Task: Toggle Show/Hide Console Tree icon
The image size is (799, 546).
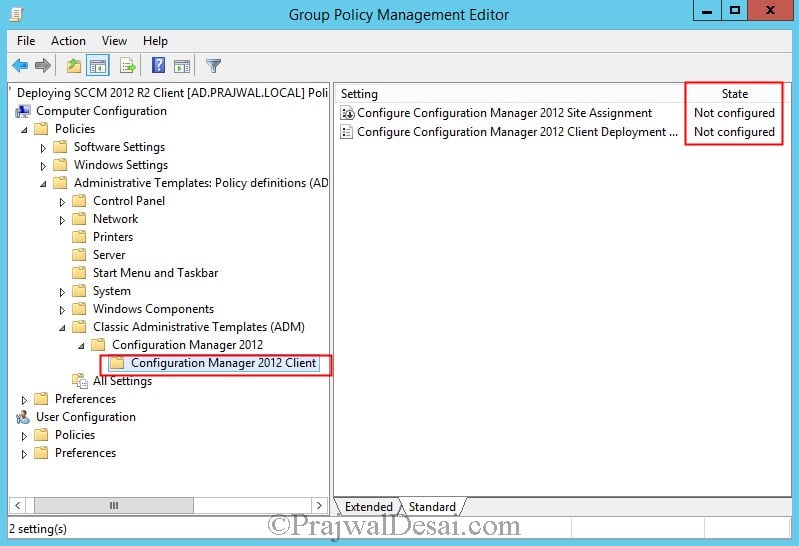Action: tap(98, 66)
